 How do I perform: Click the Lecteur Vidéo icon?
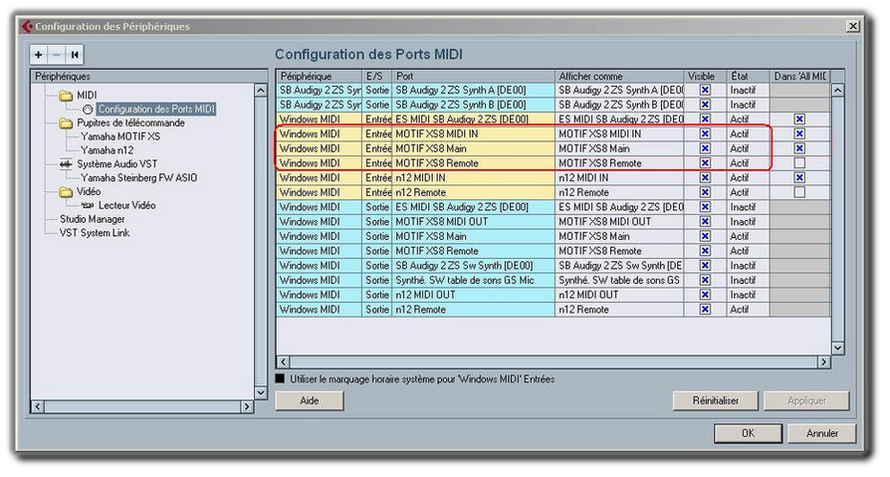(x=88, y=205)
